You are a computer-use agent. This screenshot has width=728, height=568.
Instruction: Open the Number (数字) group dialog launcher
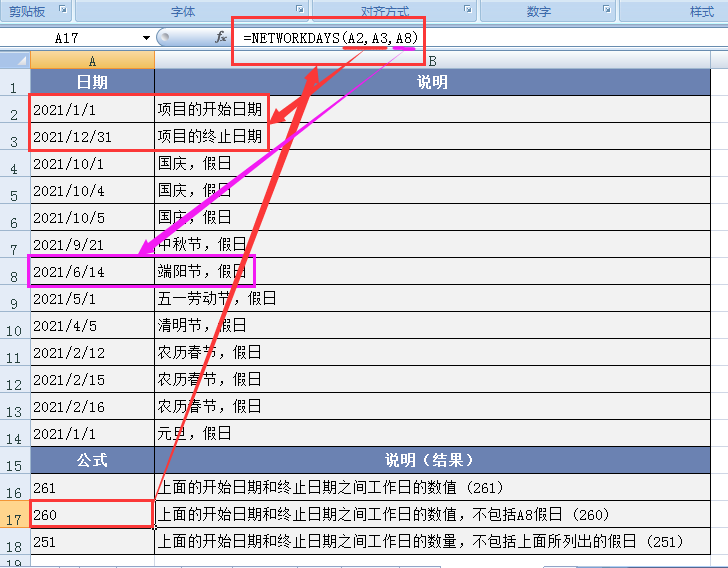coord(607,9)
